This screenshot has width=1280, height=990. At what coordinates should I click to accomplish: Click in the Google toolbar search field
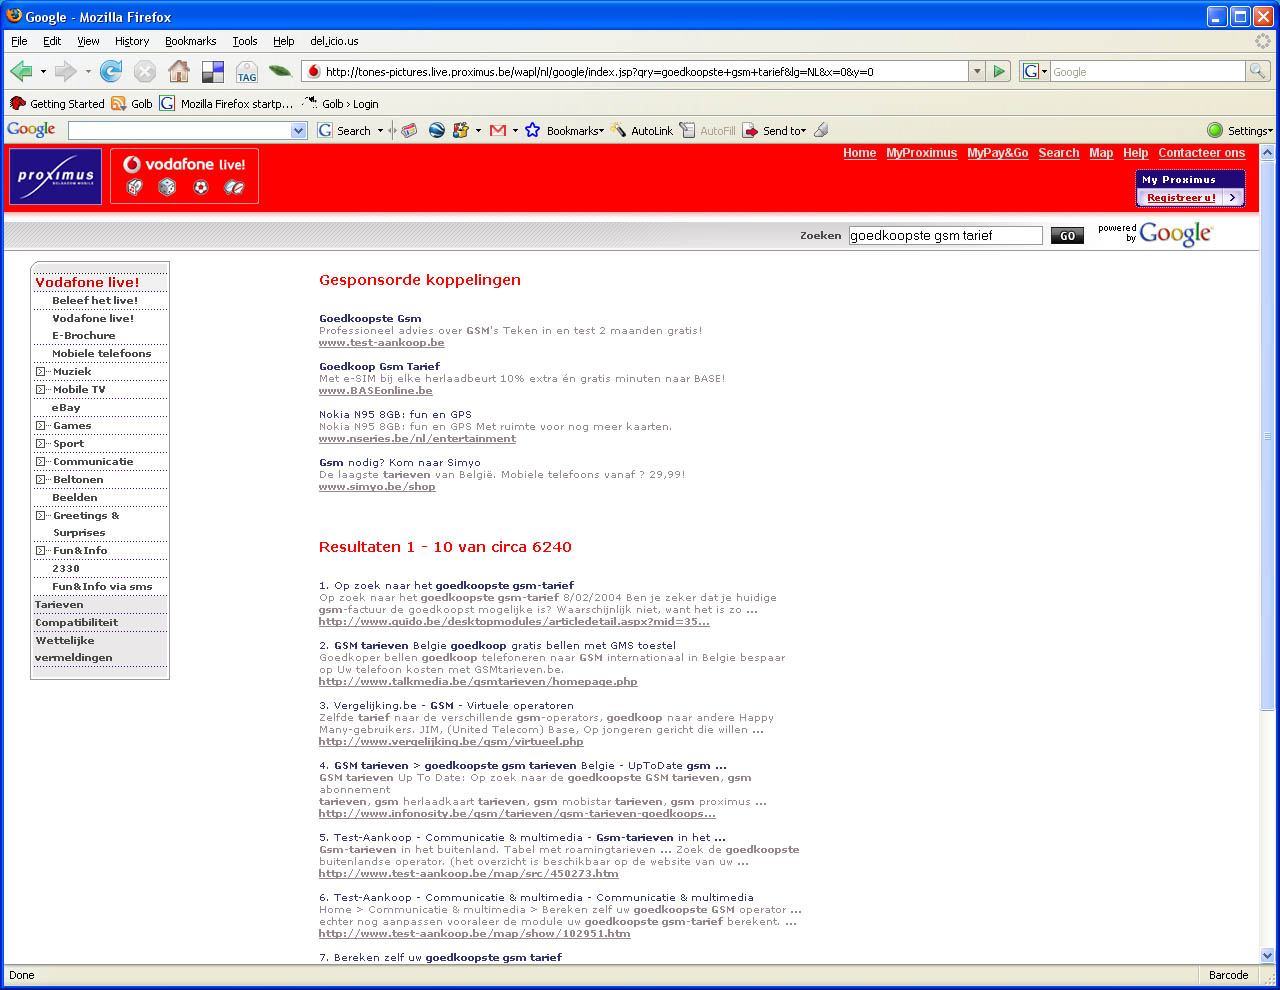click(180, 130)
